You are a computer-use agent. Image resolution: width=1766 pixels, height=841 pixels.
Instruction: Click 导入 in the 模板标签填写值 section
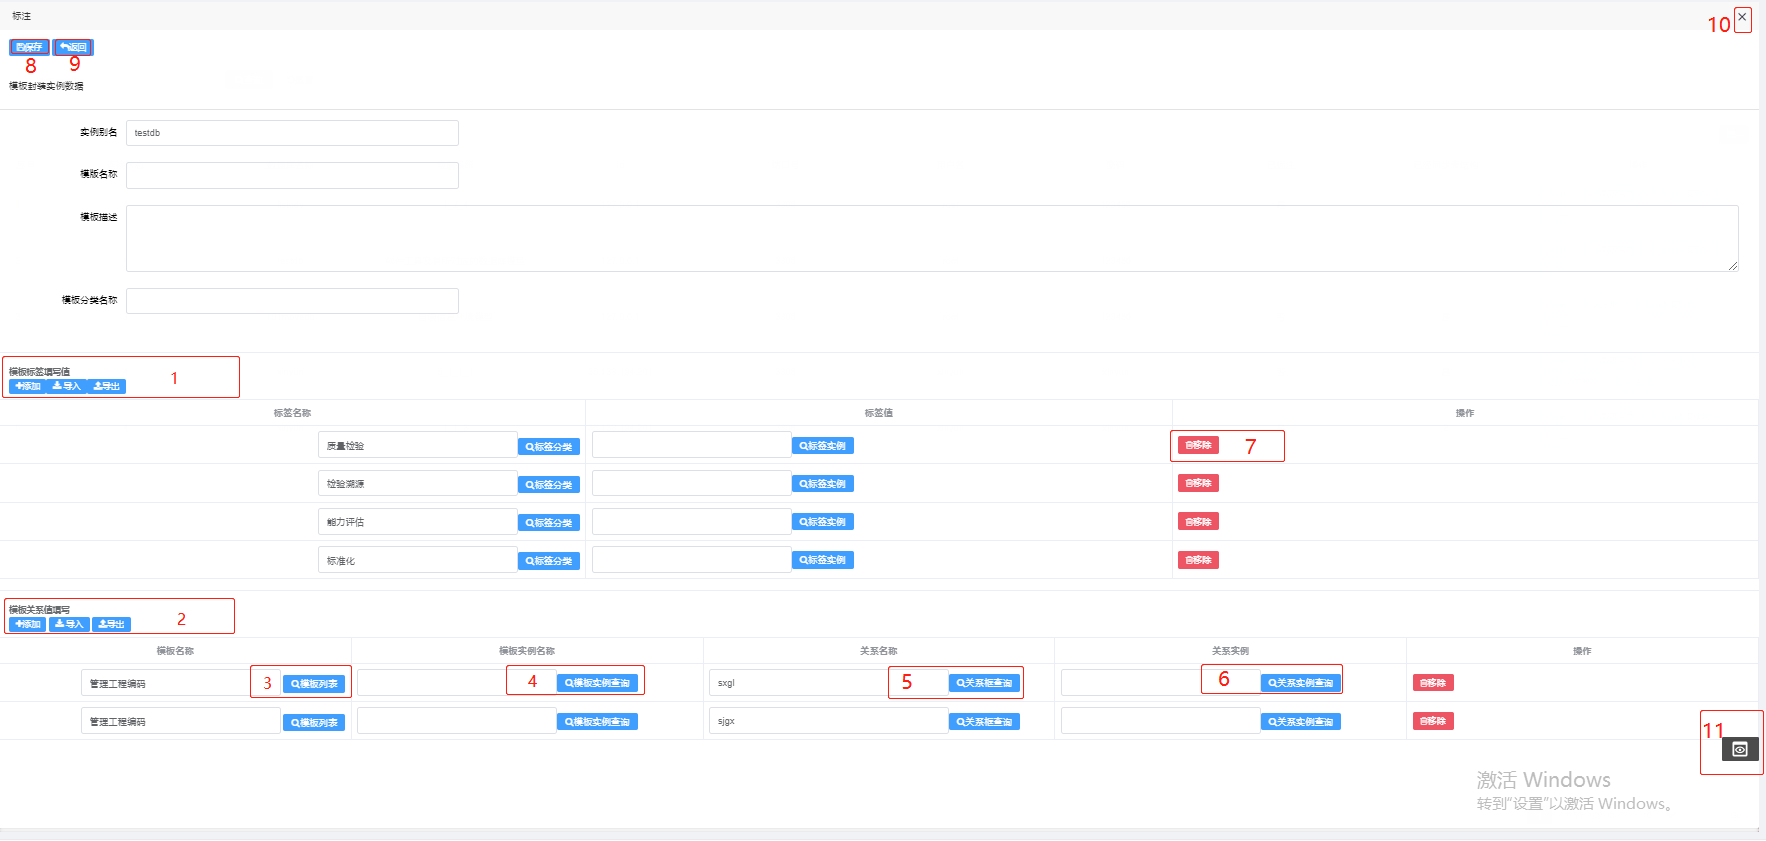click(x=67, y=386)
